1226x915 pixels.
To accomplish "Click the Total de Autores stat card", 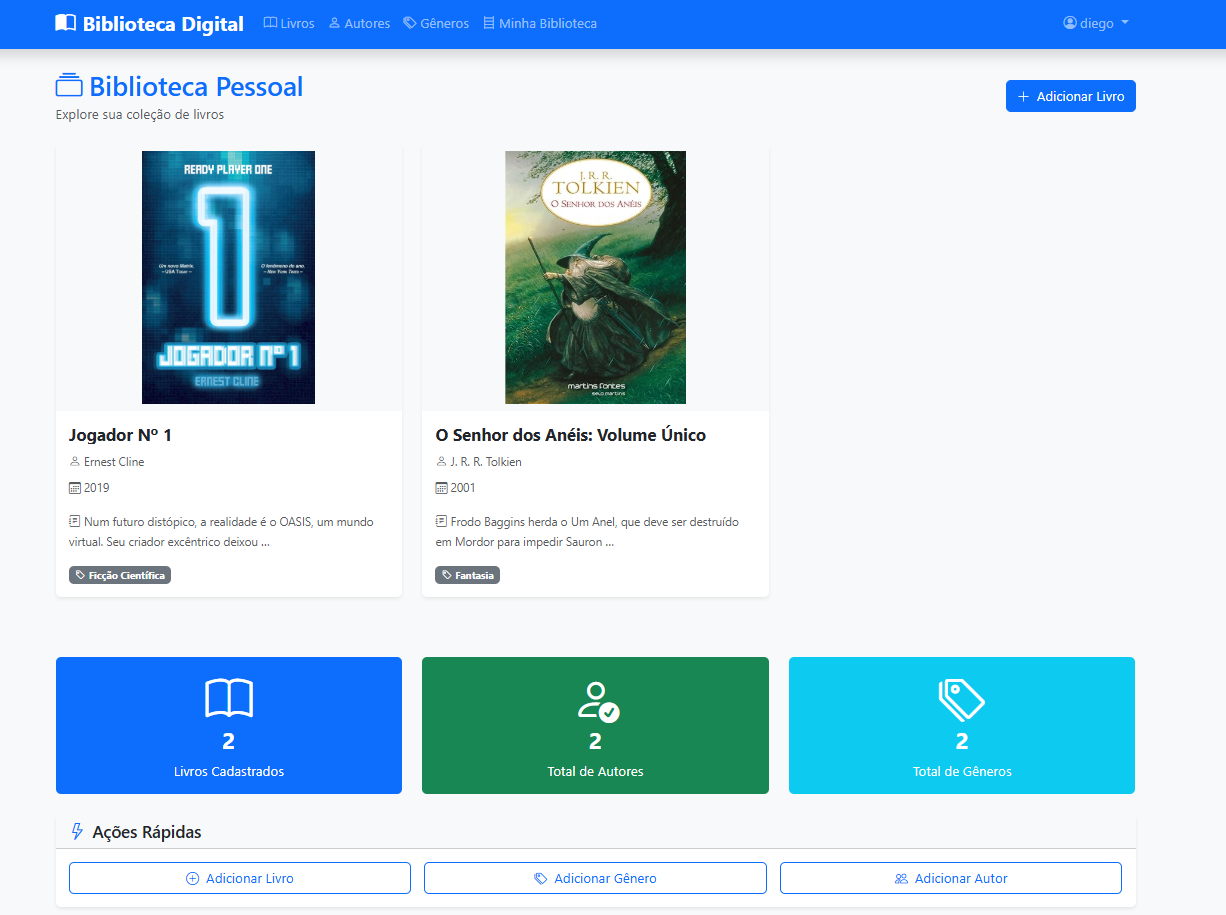I will 595,725.
